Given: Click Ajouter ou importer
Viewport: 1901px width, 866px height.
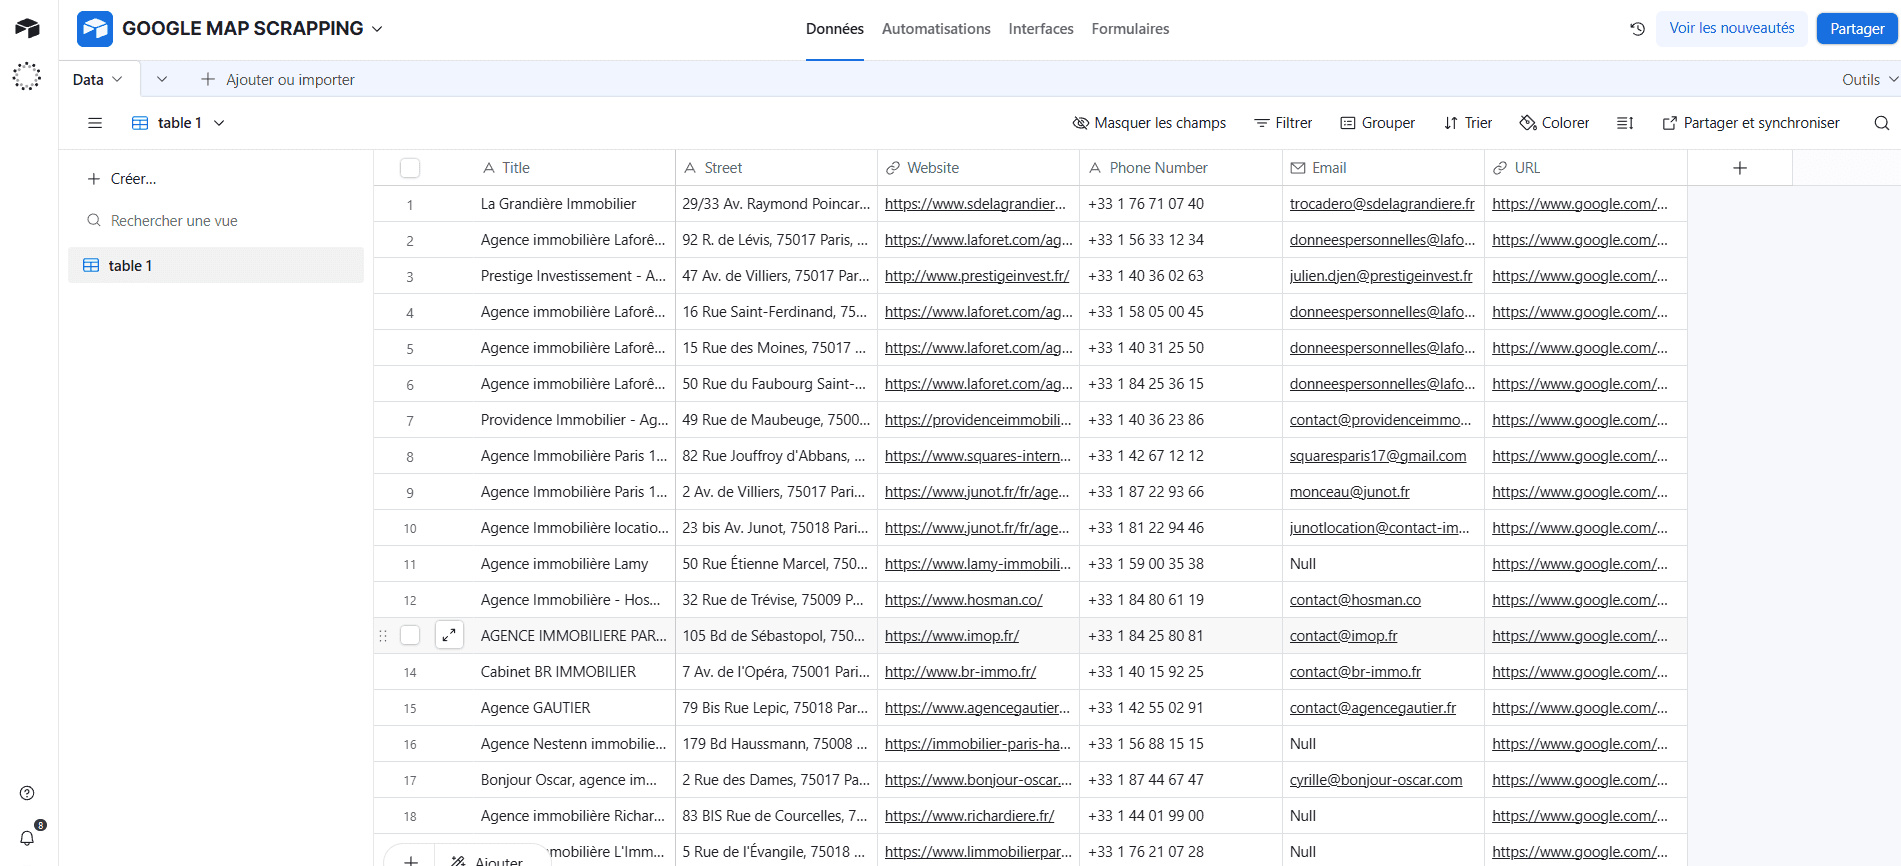Looking at the screenshot, I should coord(278,79).
